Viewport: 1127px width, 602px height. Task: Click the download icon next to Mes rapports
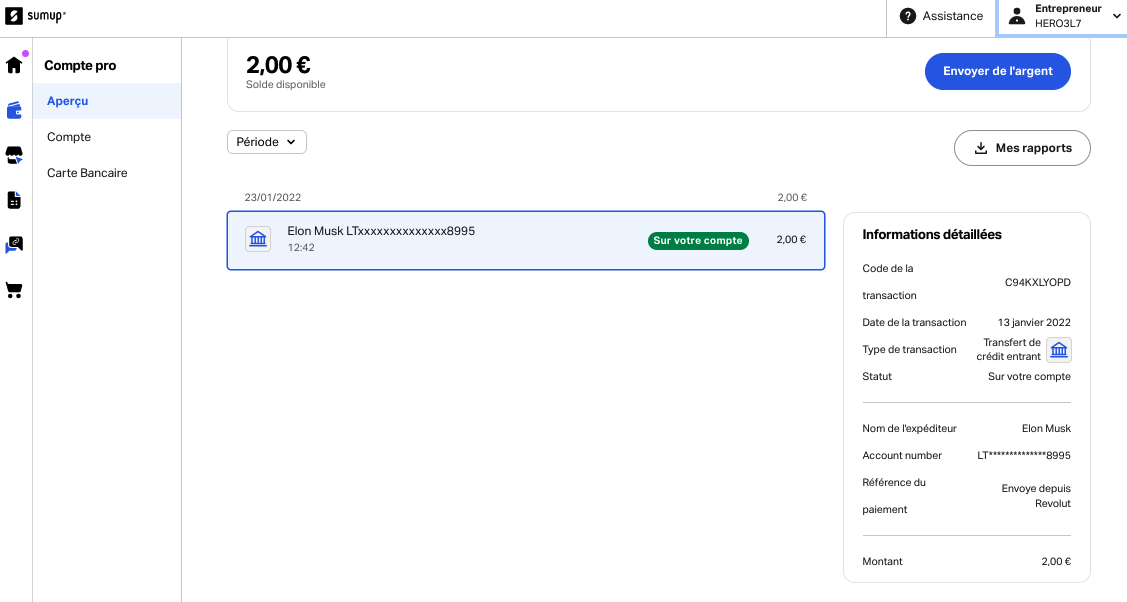click(981, 148)
